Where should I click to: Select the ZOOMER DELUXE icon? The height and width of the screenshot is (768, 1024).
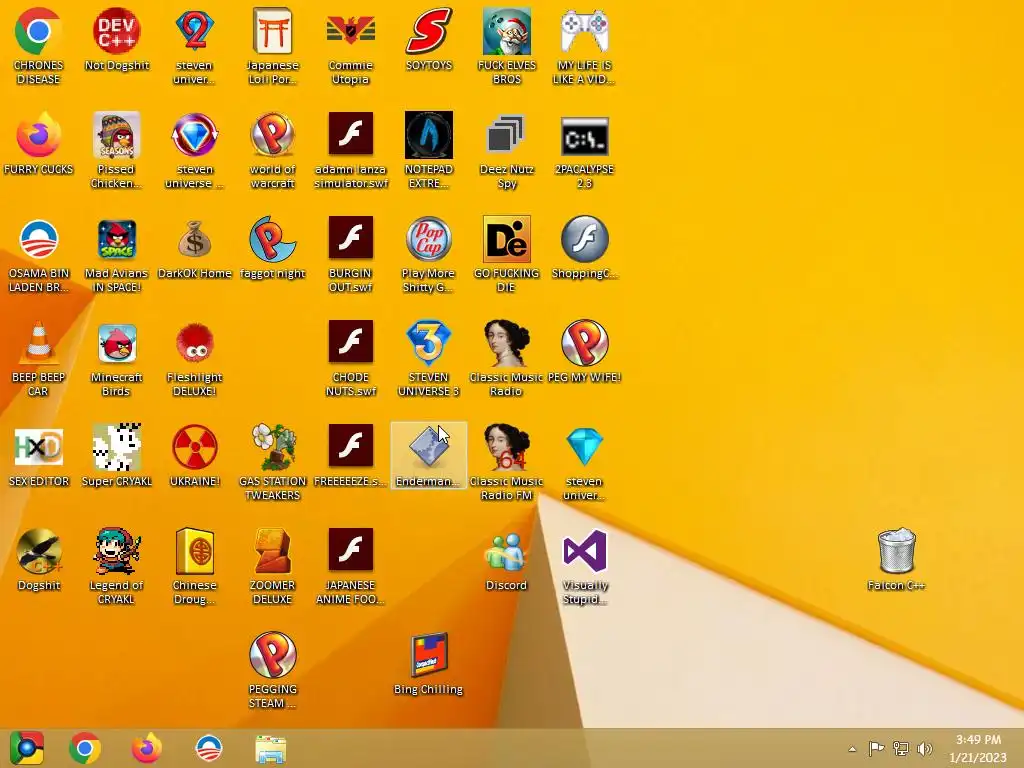coord(272,551)
